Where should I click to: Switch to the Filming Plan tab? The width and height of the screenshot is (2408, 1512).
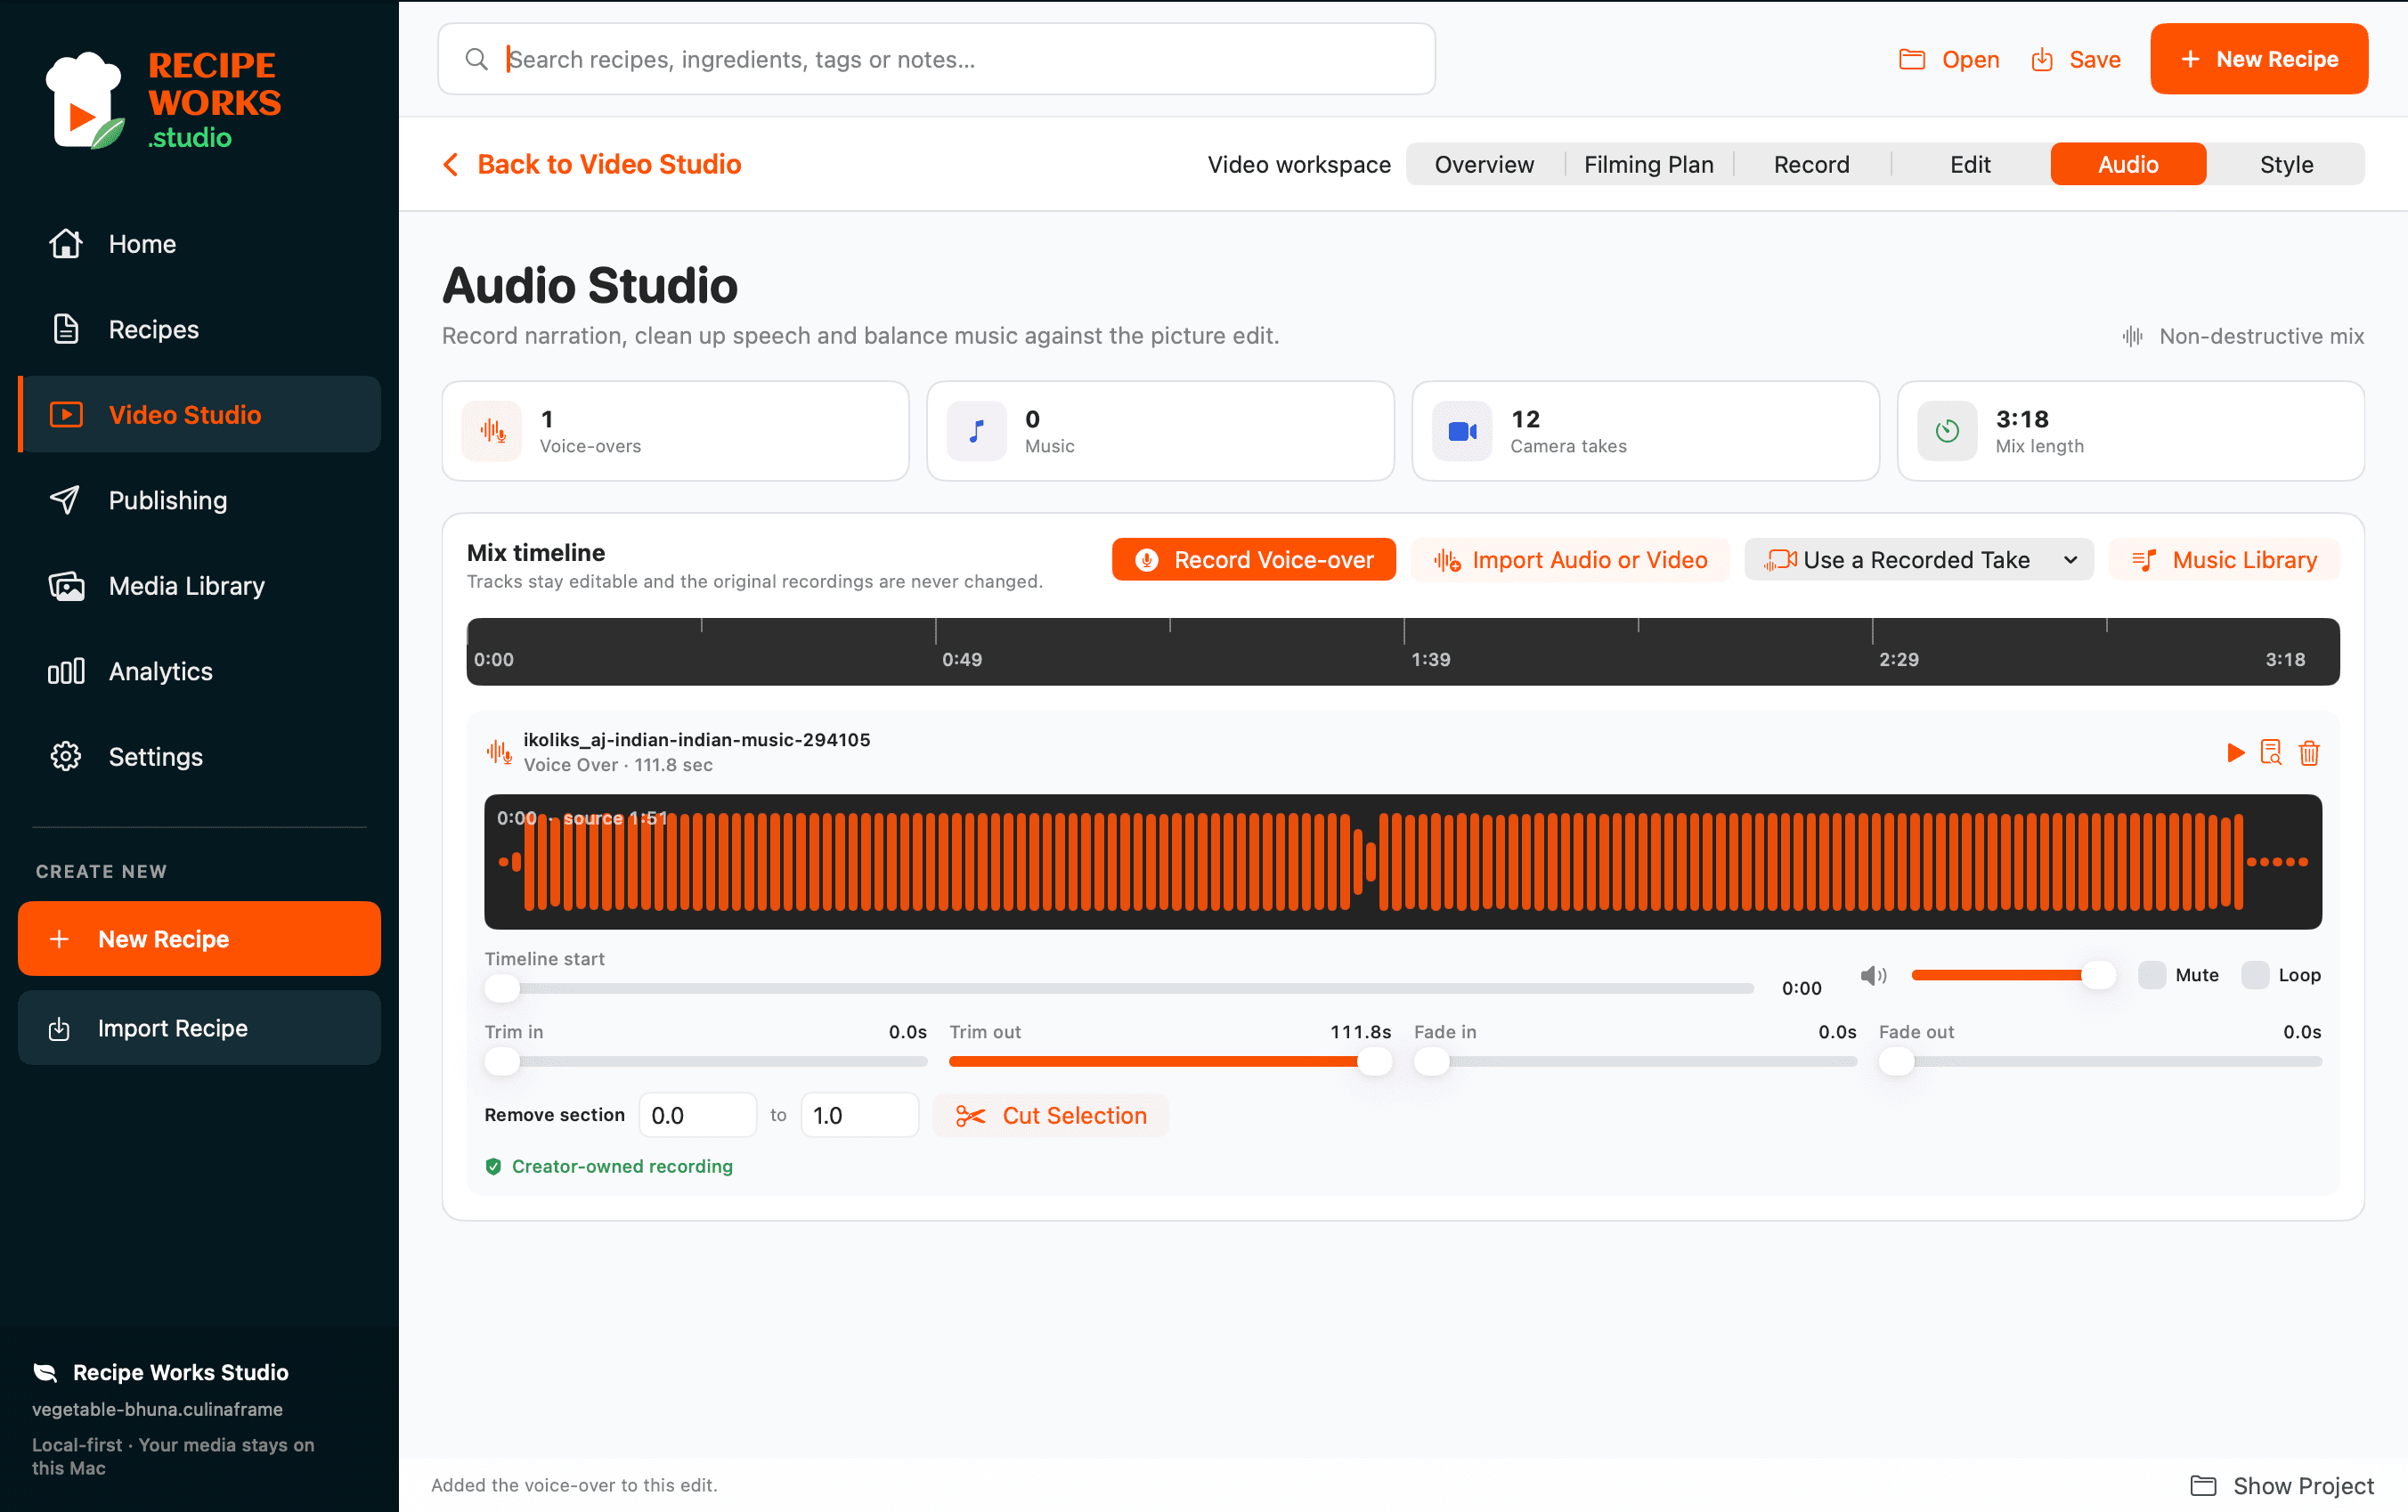tap(1648, 164)
